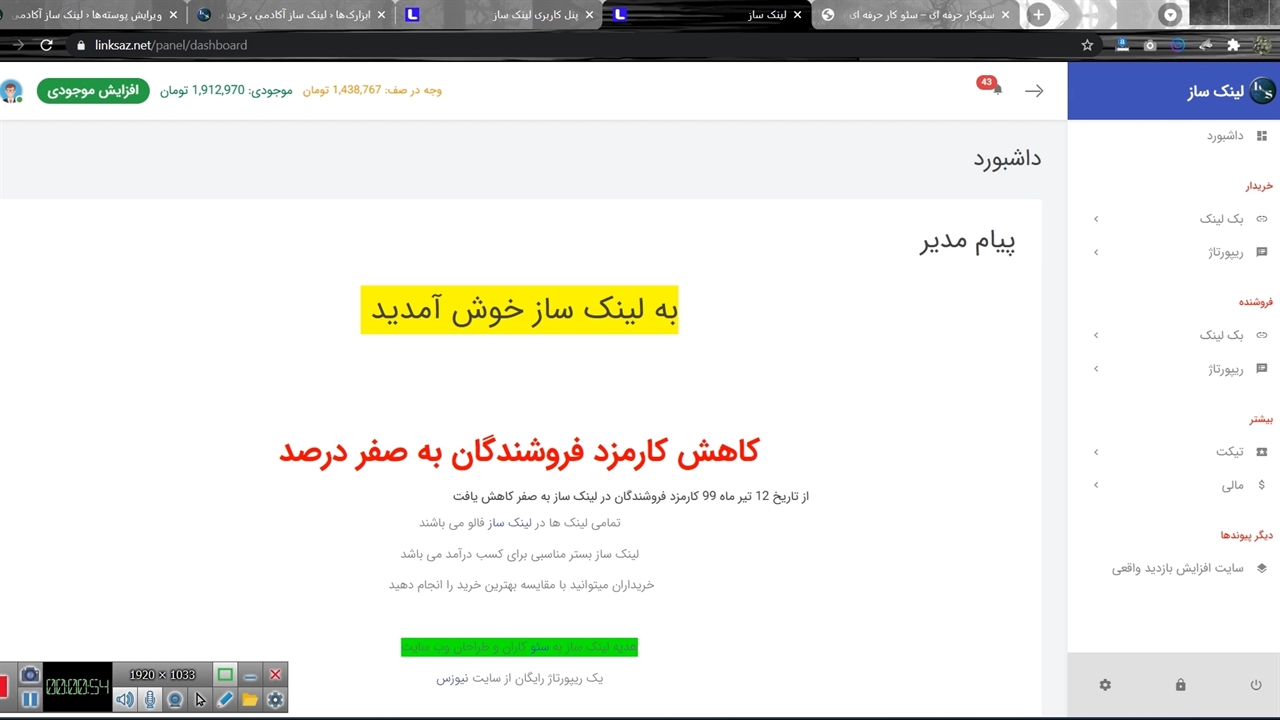
Task: Open the recorder's output folder icon
Action: pos(250,700)
